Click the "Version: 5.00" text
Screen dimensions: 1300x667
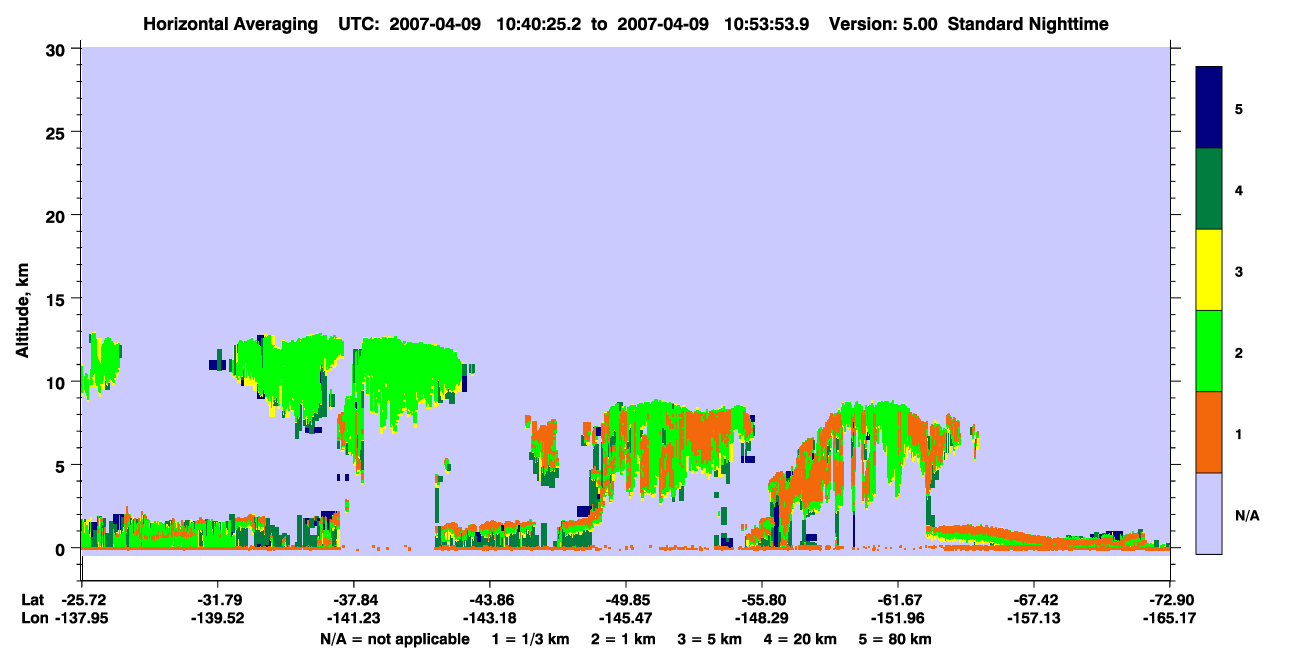[881, 23]
